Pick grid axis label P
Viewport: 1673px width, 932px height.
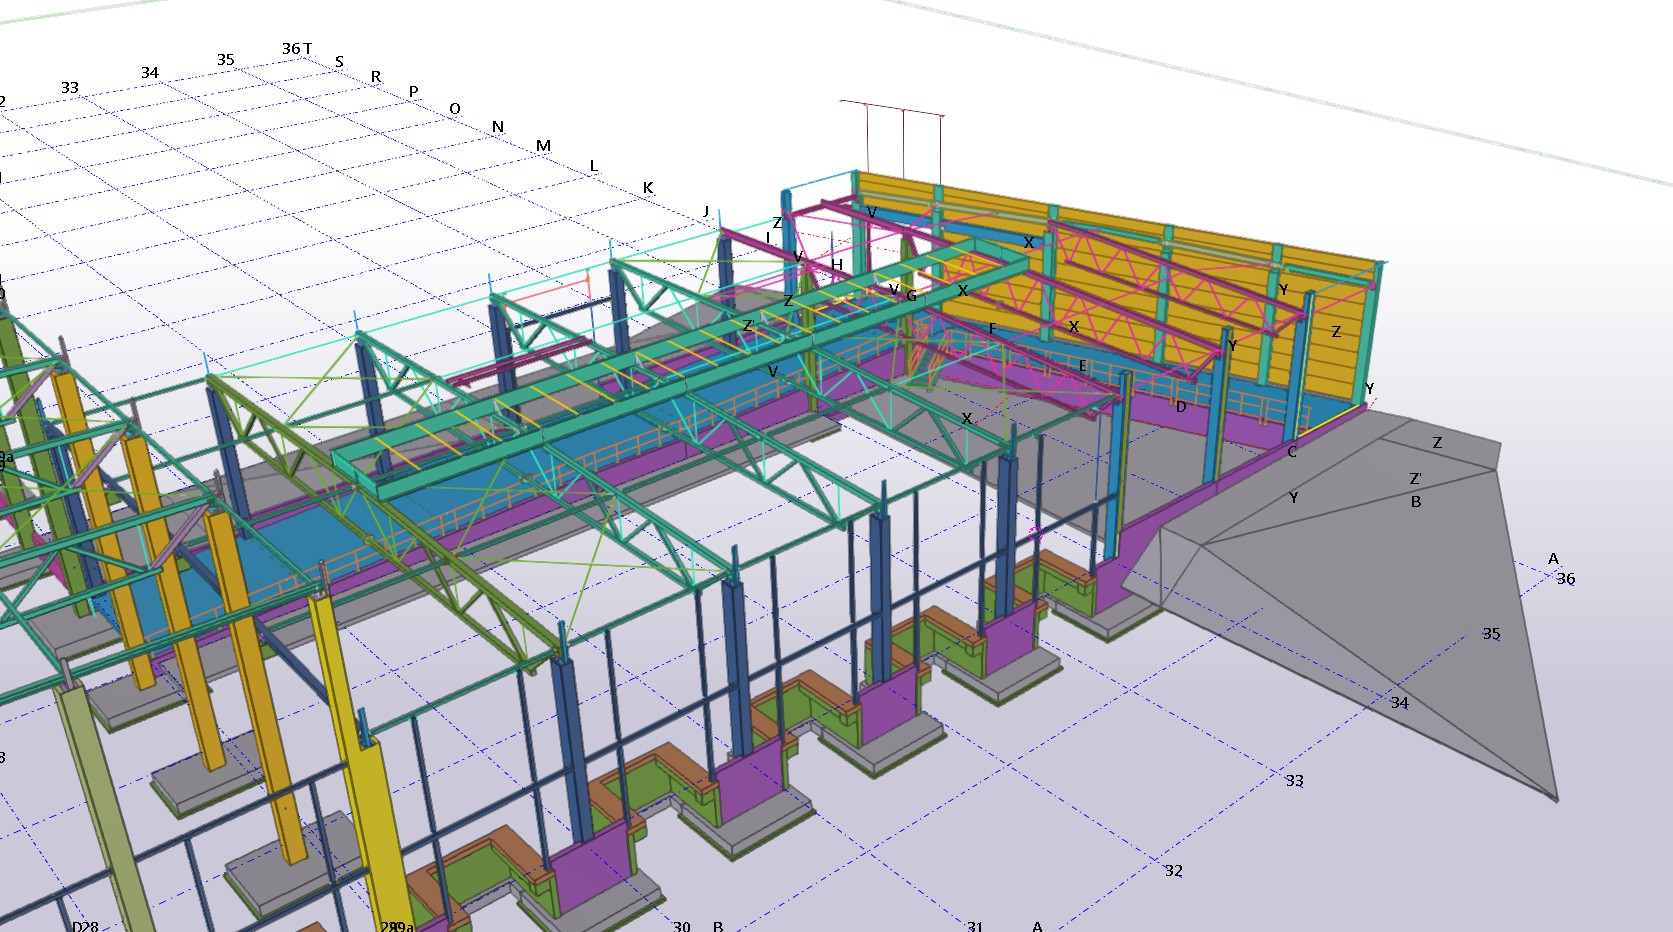tap(413, 92)
